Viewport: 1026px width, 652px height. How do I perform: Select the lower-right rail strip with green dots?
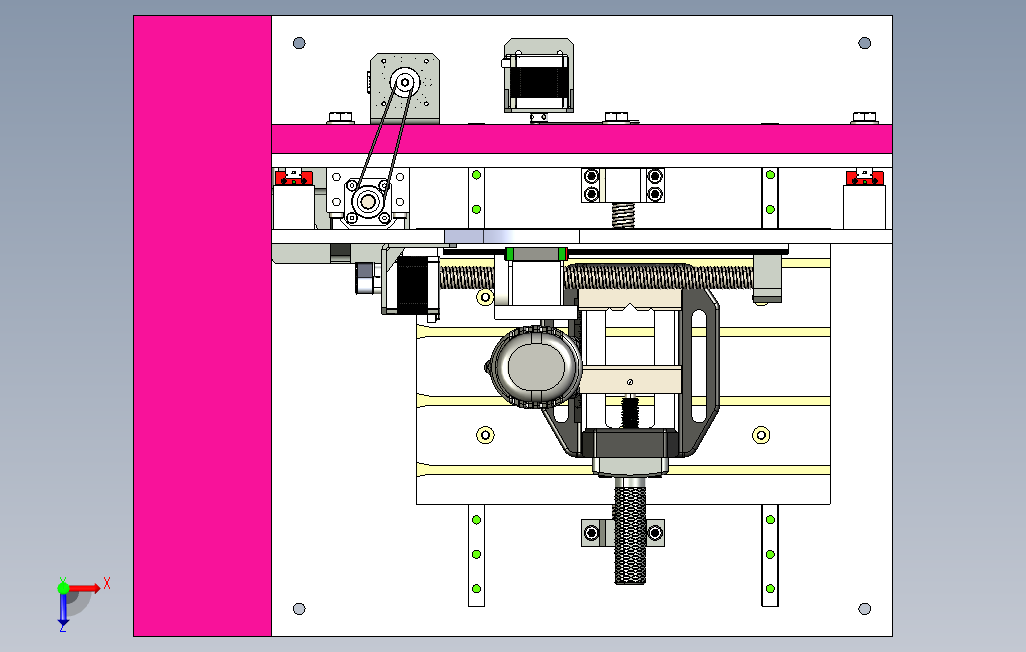tap(770, 555)
